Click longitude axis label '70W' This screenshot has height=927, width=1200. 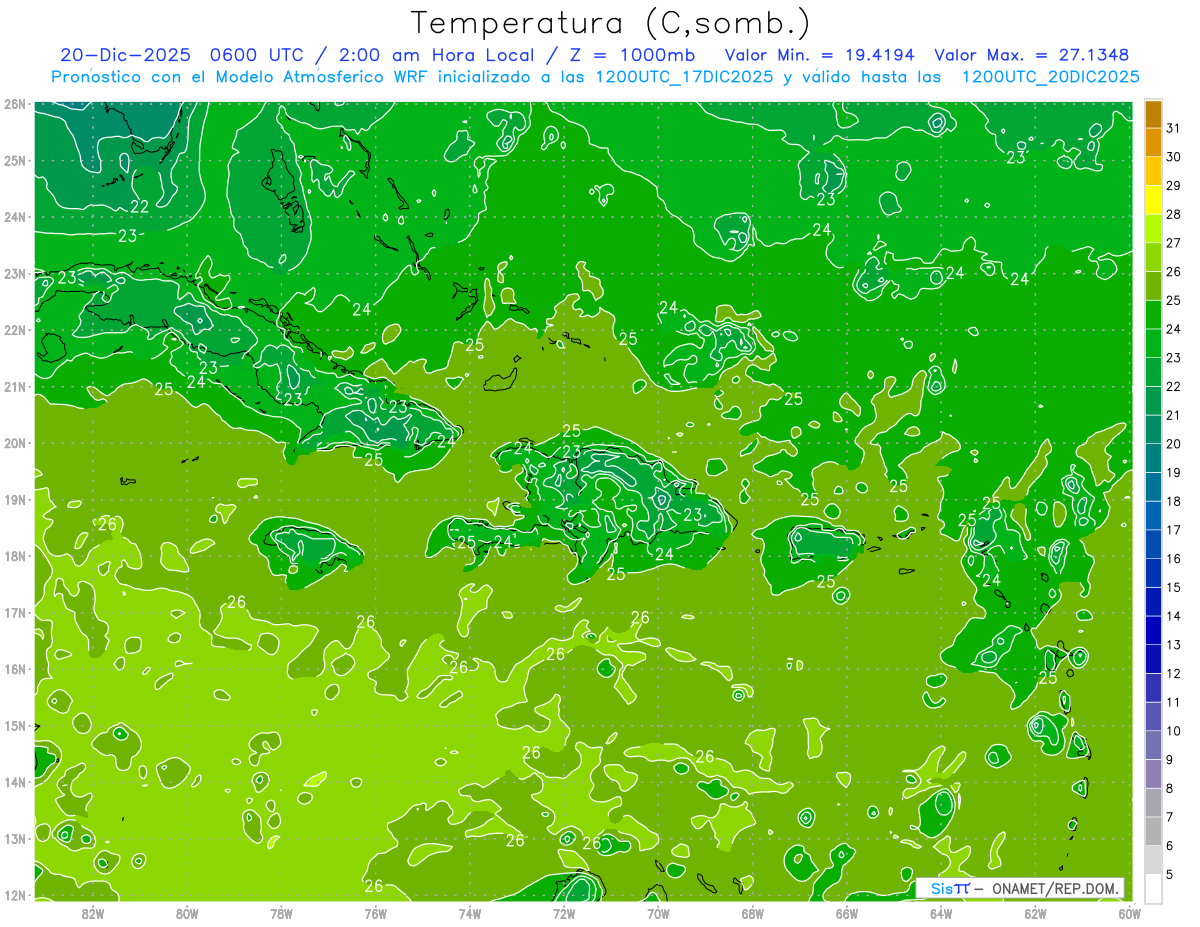(x=658, y=913)
